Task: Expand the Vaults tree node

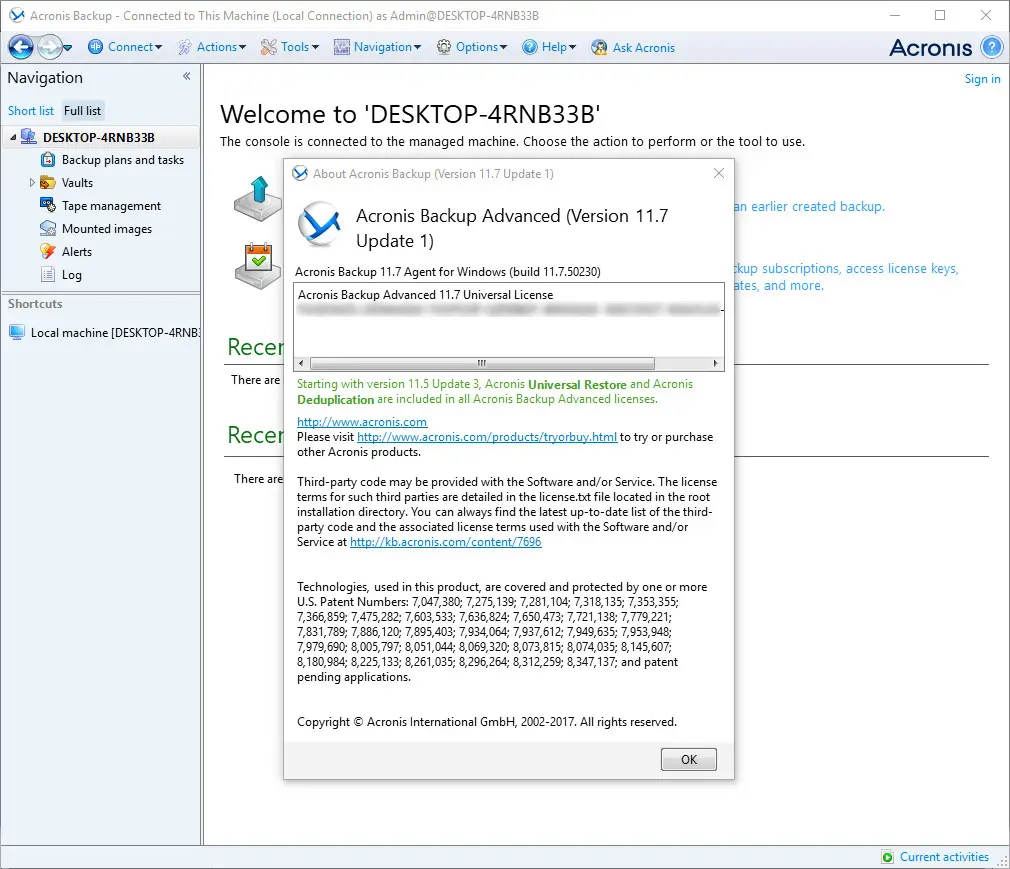Action: coord(32,183)
